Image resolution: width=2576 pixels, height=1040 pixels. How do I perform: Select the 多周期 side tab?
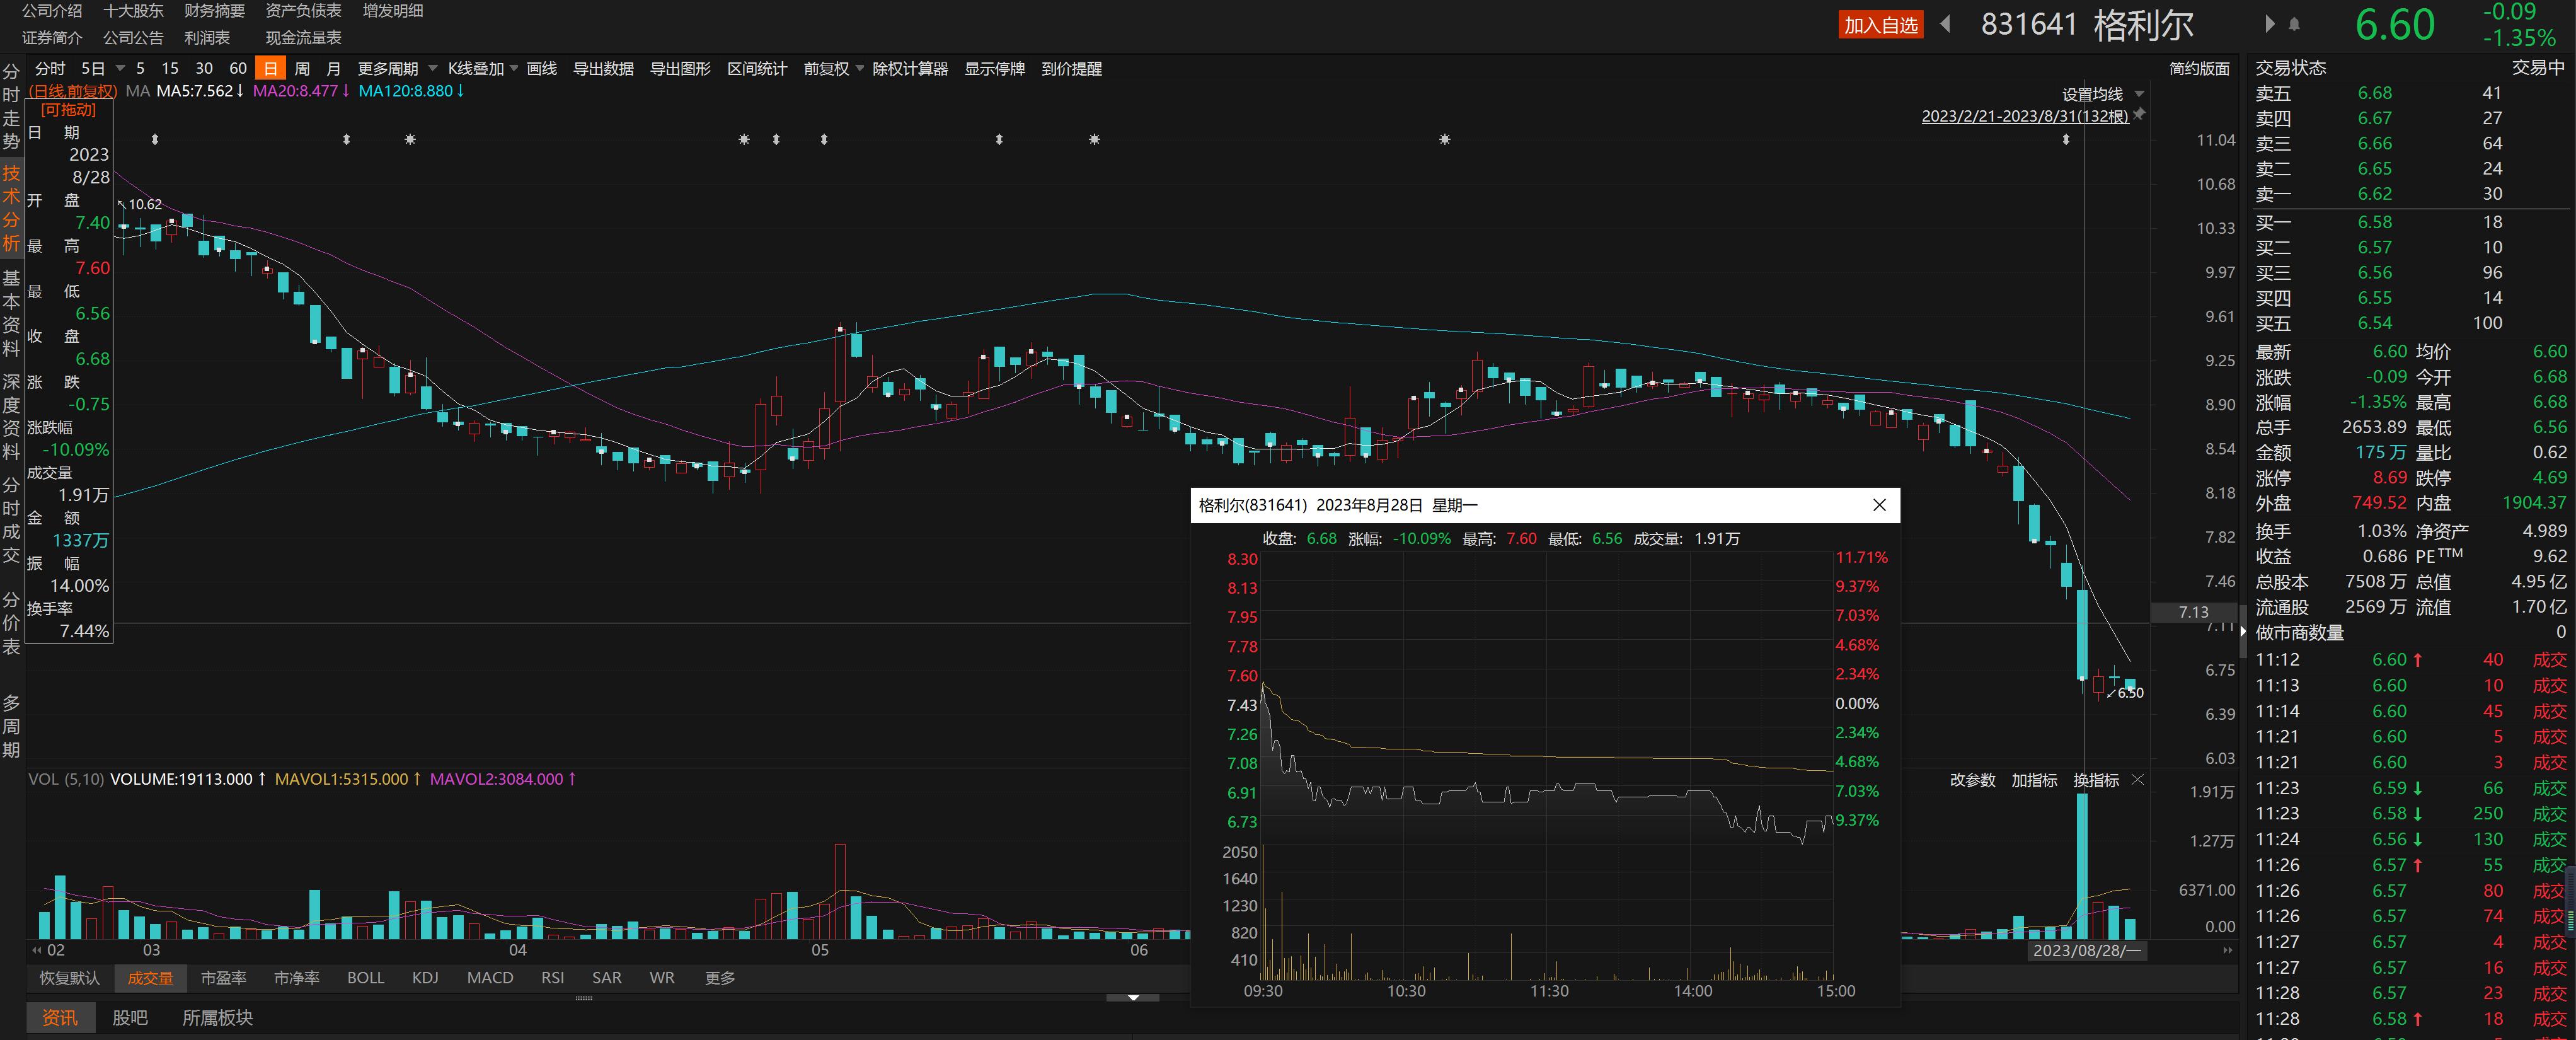(11, 726)
